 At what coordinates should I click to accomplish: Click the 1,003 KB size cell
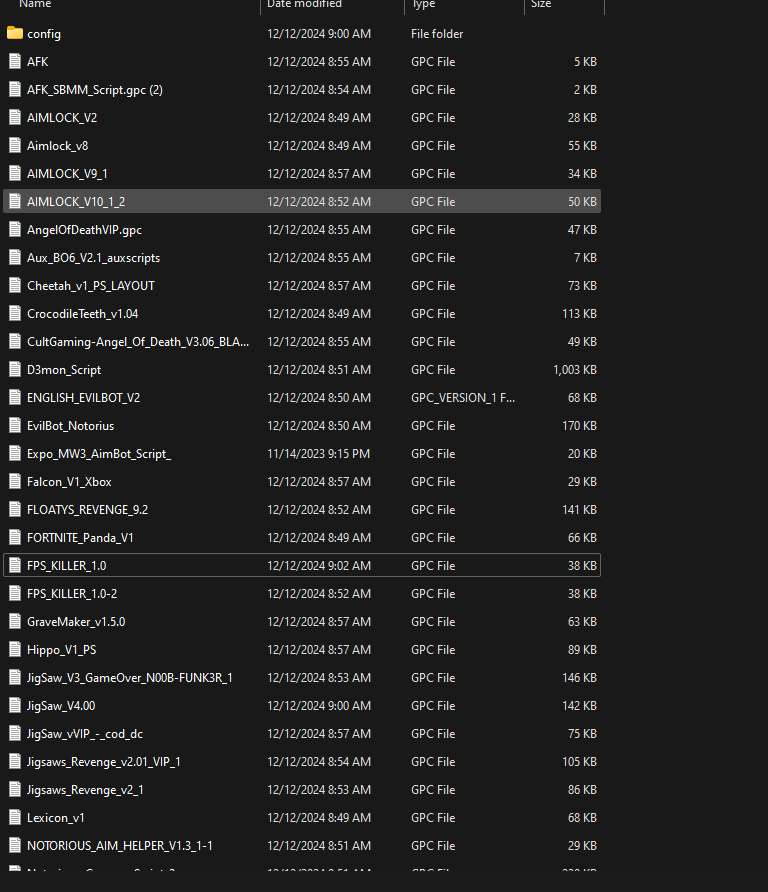[575, 370]
